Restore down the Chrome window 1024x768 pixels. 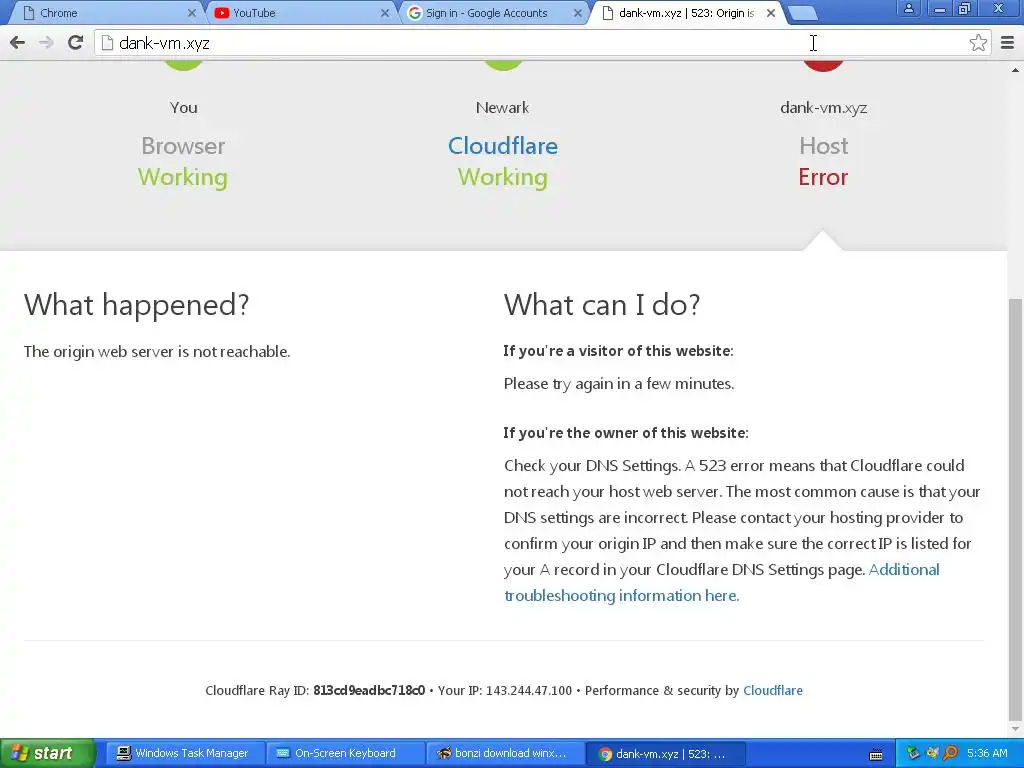pyautogui.click(x=965, y=8)
